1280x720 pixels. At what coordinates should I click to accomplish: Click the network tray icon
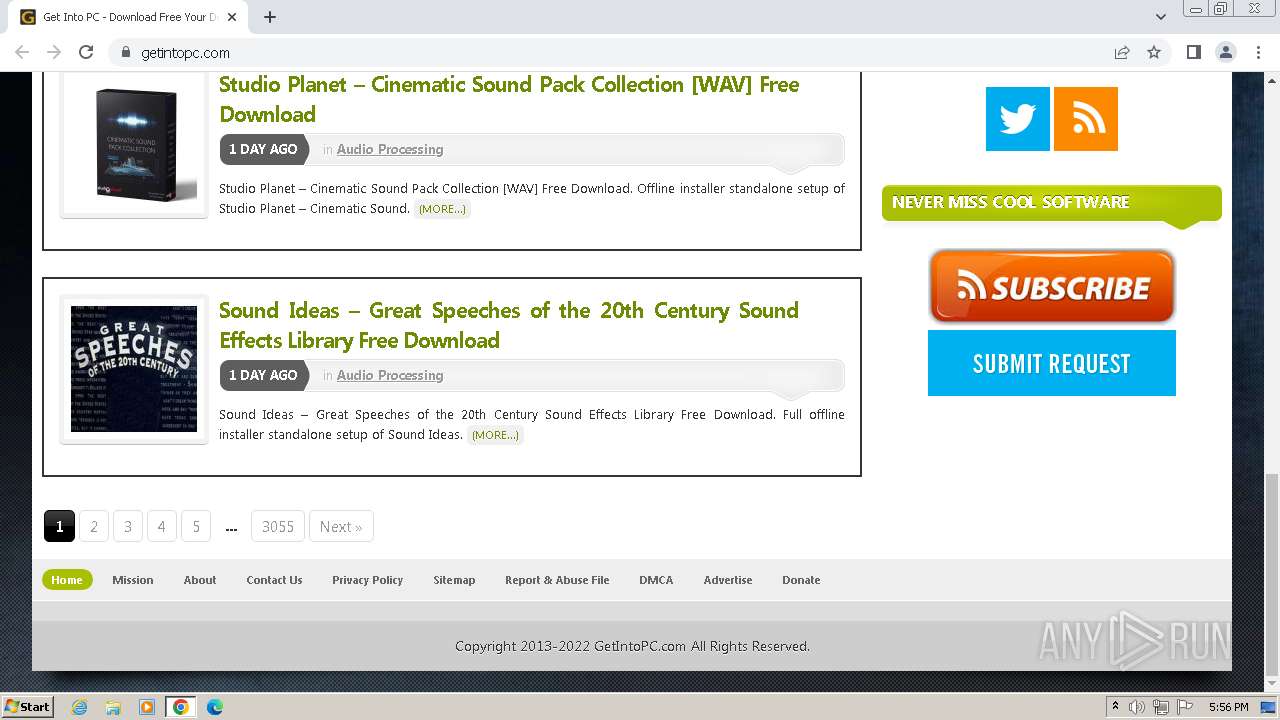[x=1161, y=707]
